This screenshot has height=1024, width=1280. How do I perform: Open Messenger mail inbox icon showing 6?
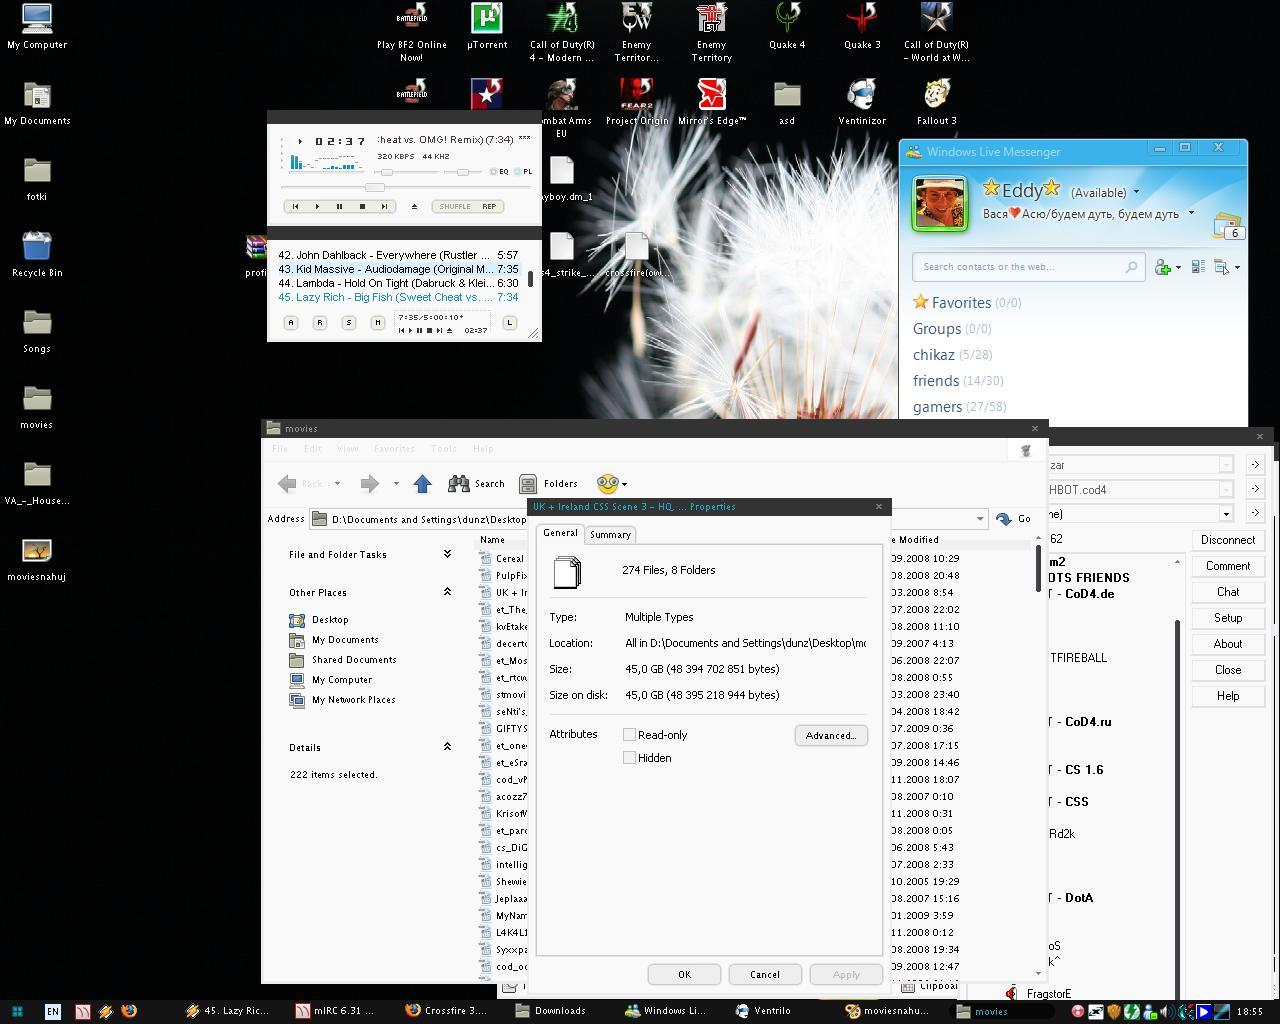tap(1228, 226)
